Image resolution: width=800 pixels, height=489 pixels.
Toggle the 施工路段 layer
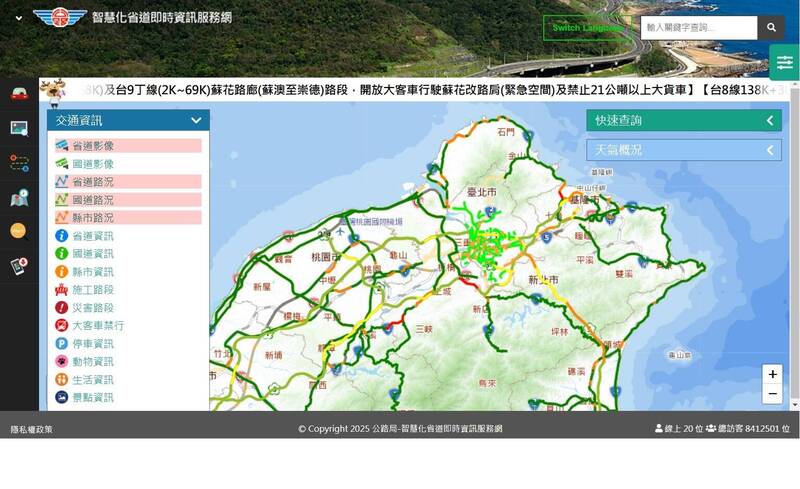click(92, 290)
